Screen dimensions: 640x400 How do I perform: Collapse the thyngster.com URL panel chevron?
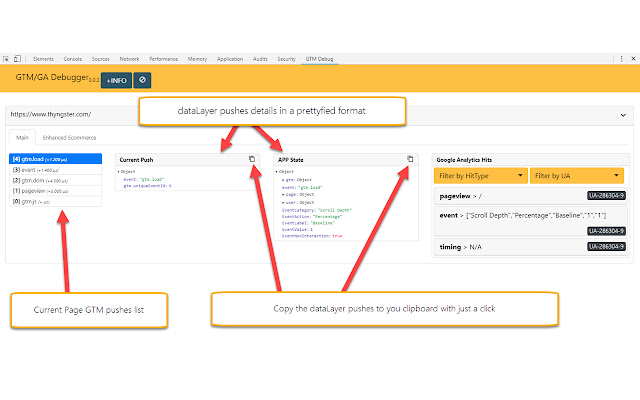pos(623,115)
